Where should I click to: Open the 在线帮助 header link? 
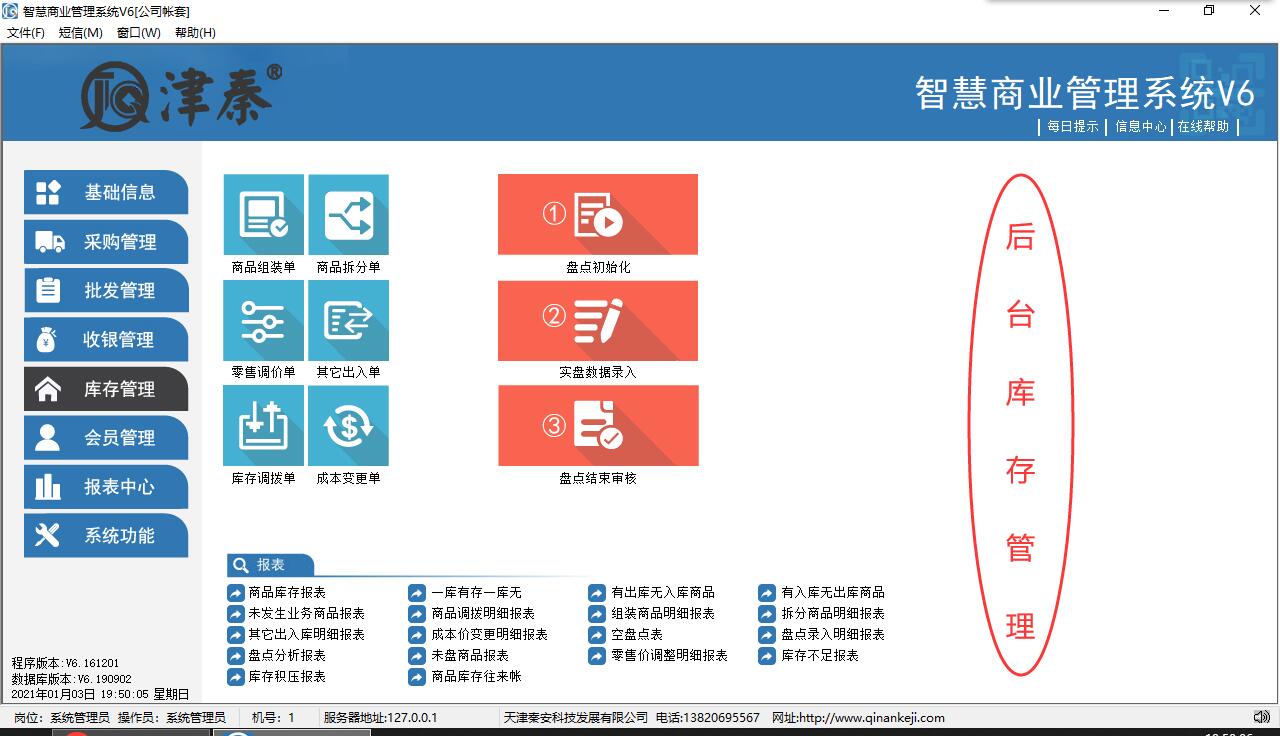[1203, 127]
